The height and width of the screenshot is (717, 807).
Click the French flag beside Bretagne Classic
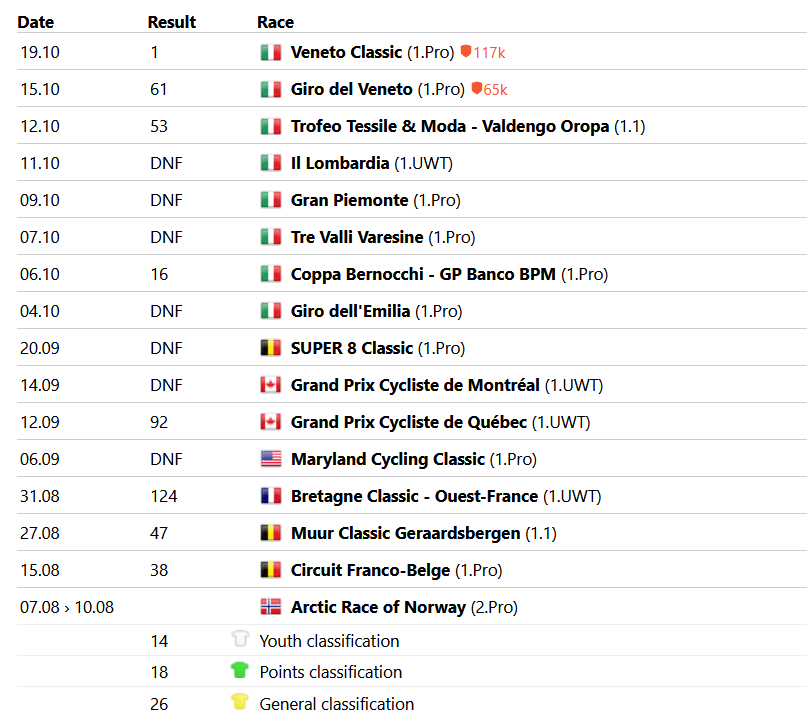(270, 496)
